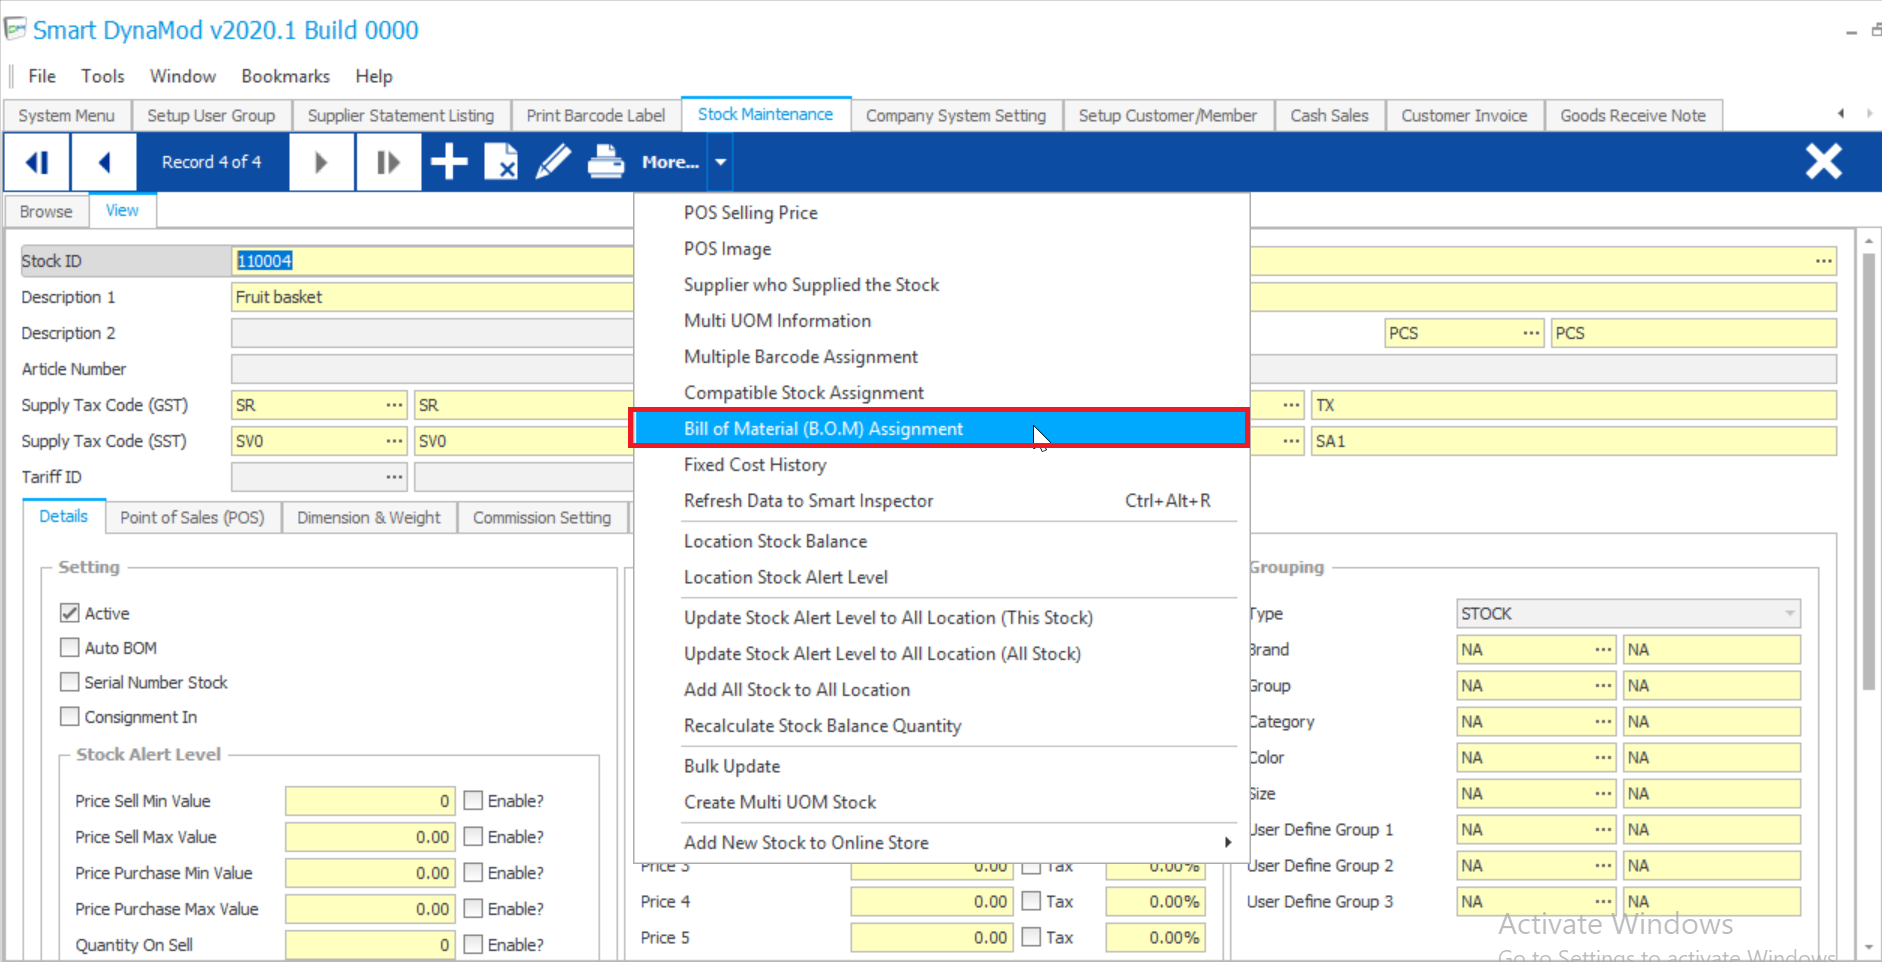The width and height of the screenshot is (1882, 962).
Task: Open User Define Group 3 lookup
Action: (x=1603, y=902)
